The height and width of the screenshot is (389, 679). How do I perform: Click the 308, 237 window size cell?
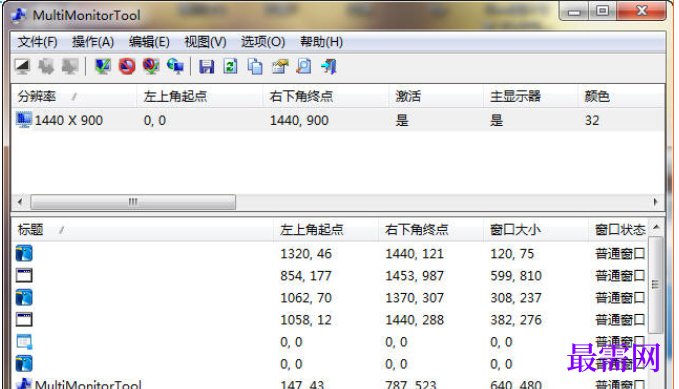point(516,298)
